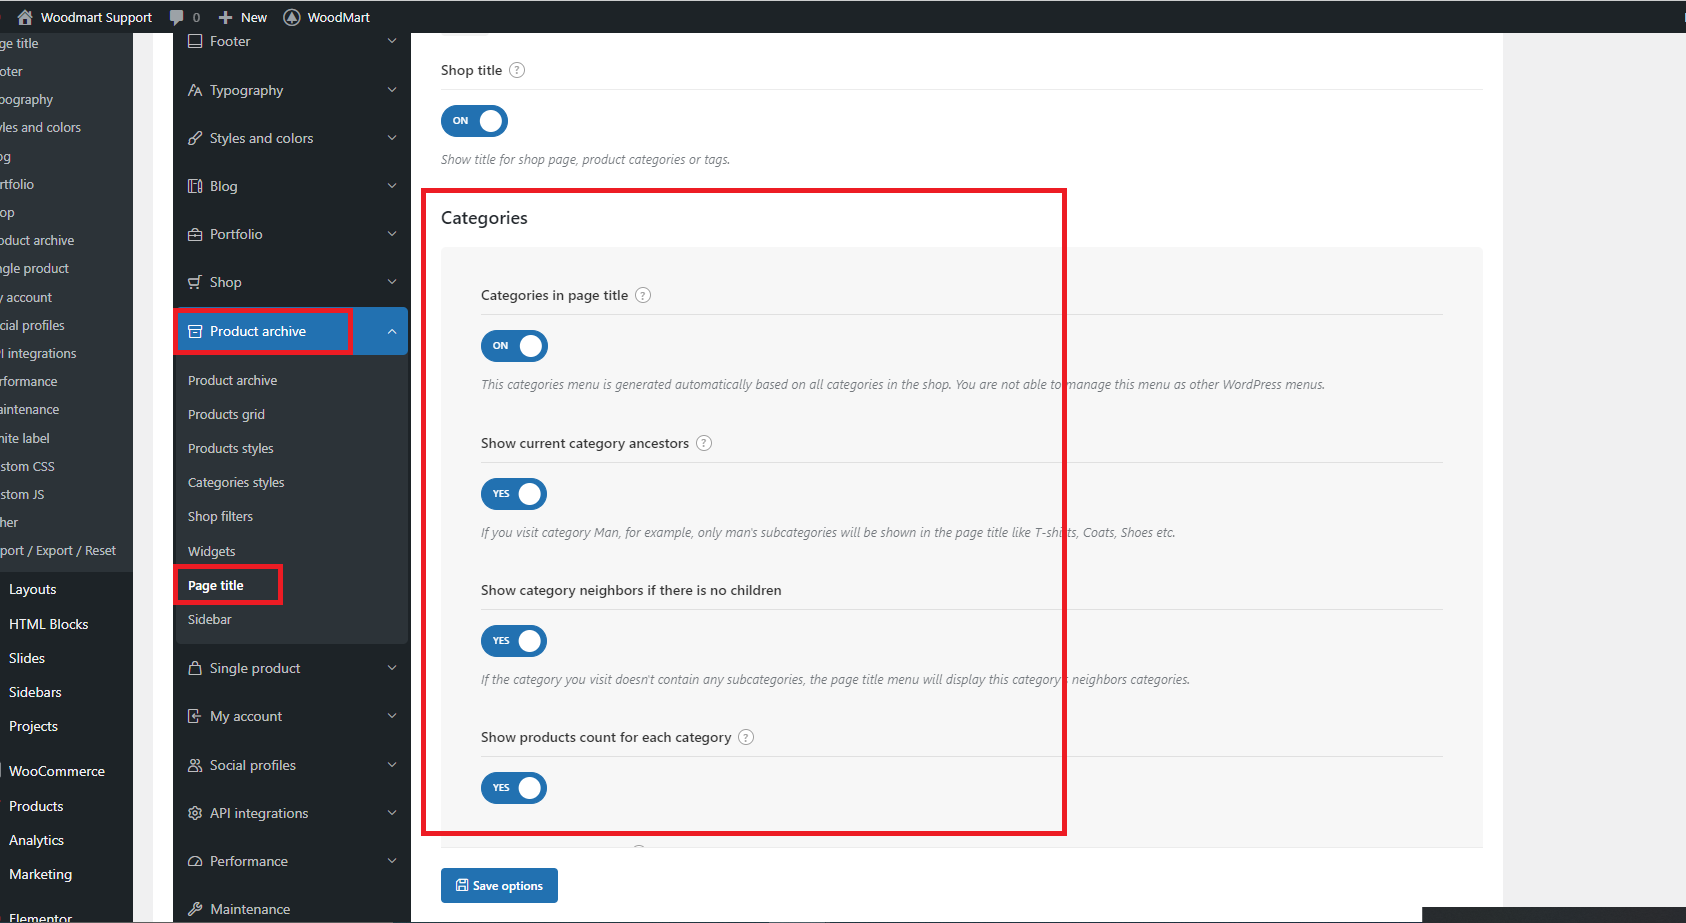This screenshot has height=923, width=1686.
Task: Toggle Show products count for each category
Action: coord(514,788)
